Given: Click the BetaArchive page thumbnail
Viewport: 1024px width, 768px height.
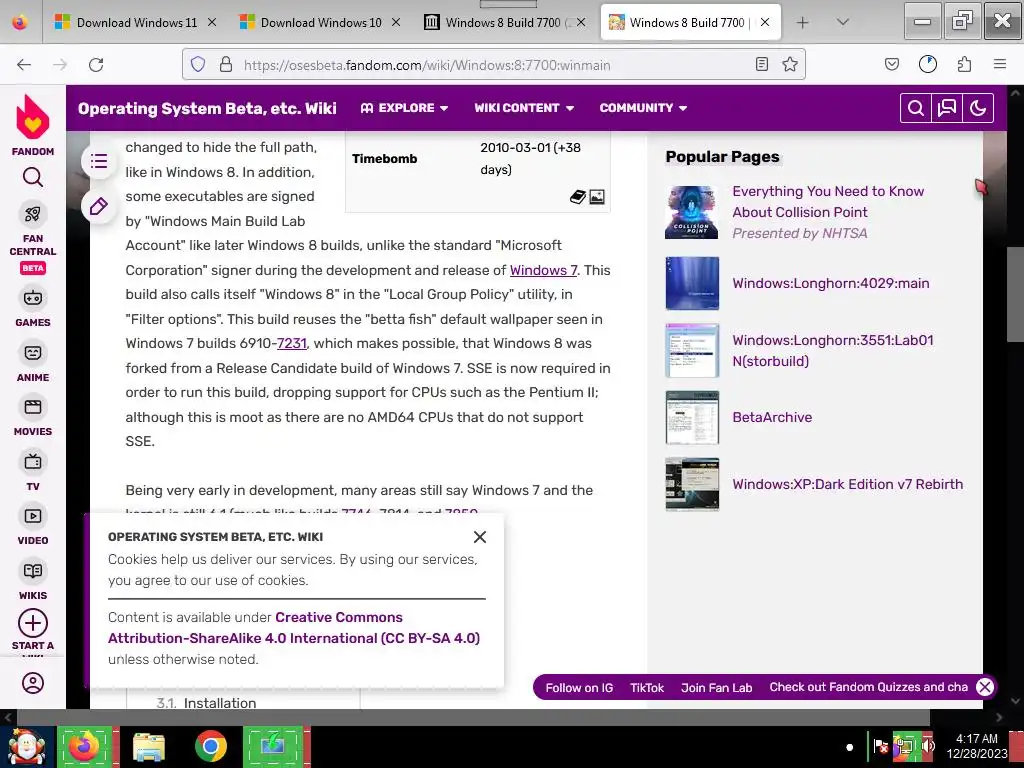Looking at the screenshot, I should pyautogui.click(x=692, y=417).
